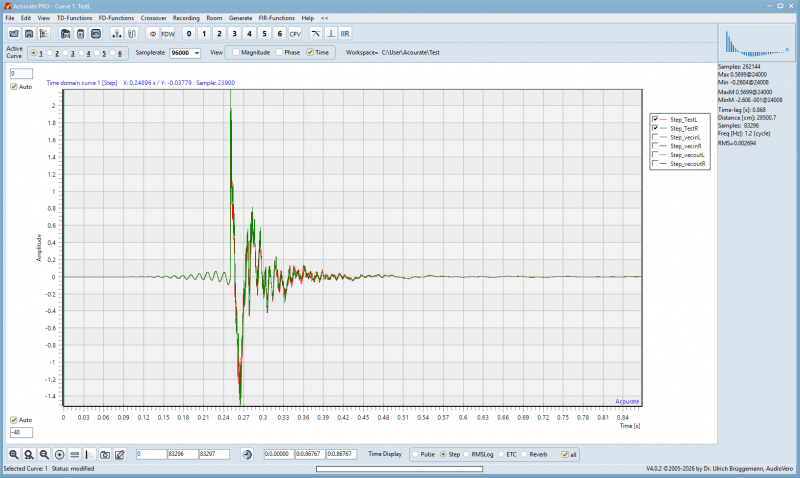The width and height of the screenshot is (800, 478).
Task: Expand the TD-Functions menu
Action: pyautogui.click(x=74, y=18)
